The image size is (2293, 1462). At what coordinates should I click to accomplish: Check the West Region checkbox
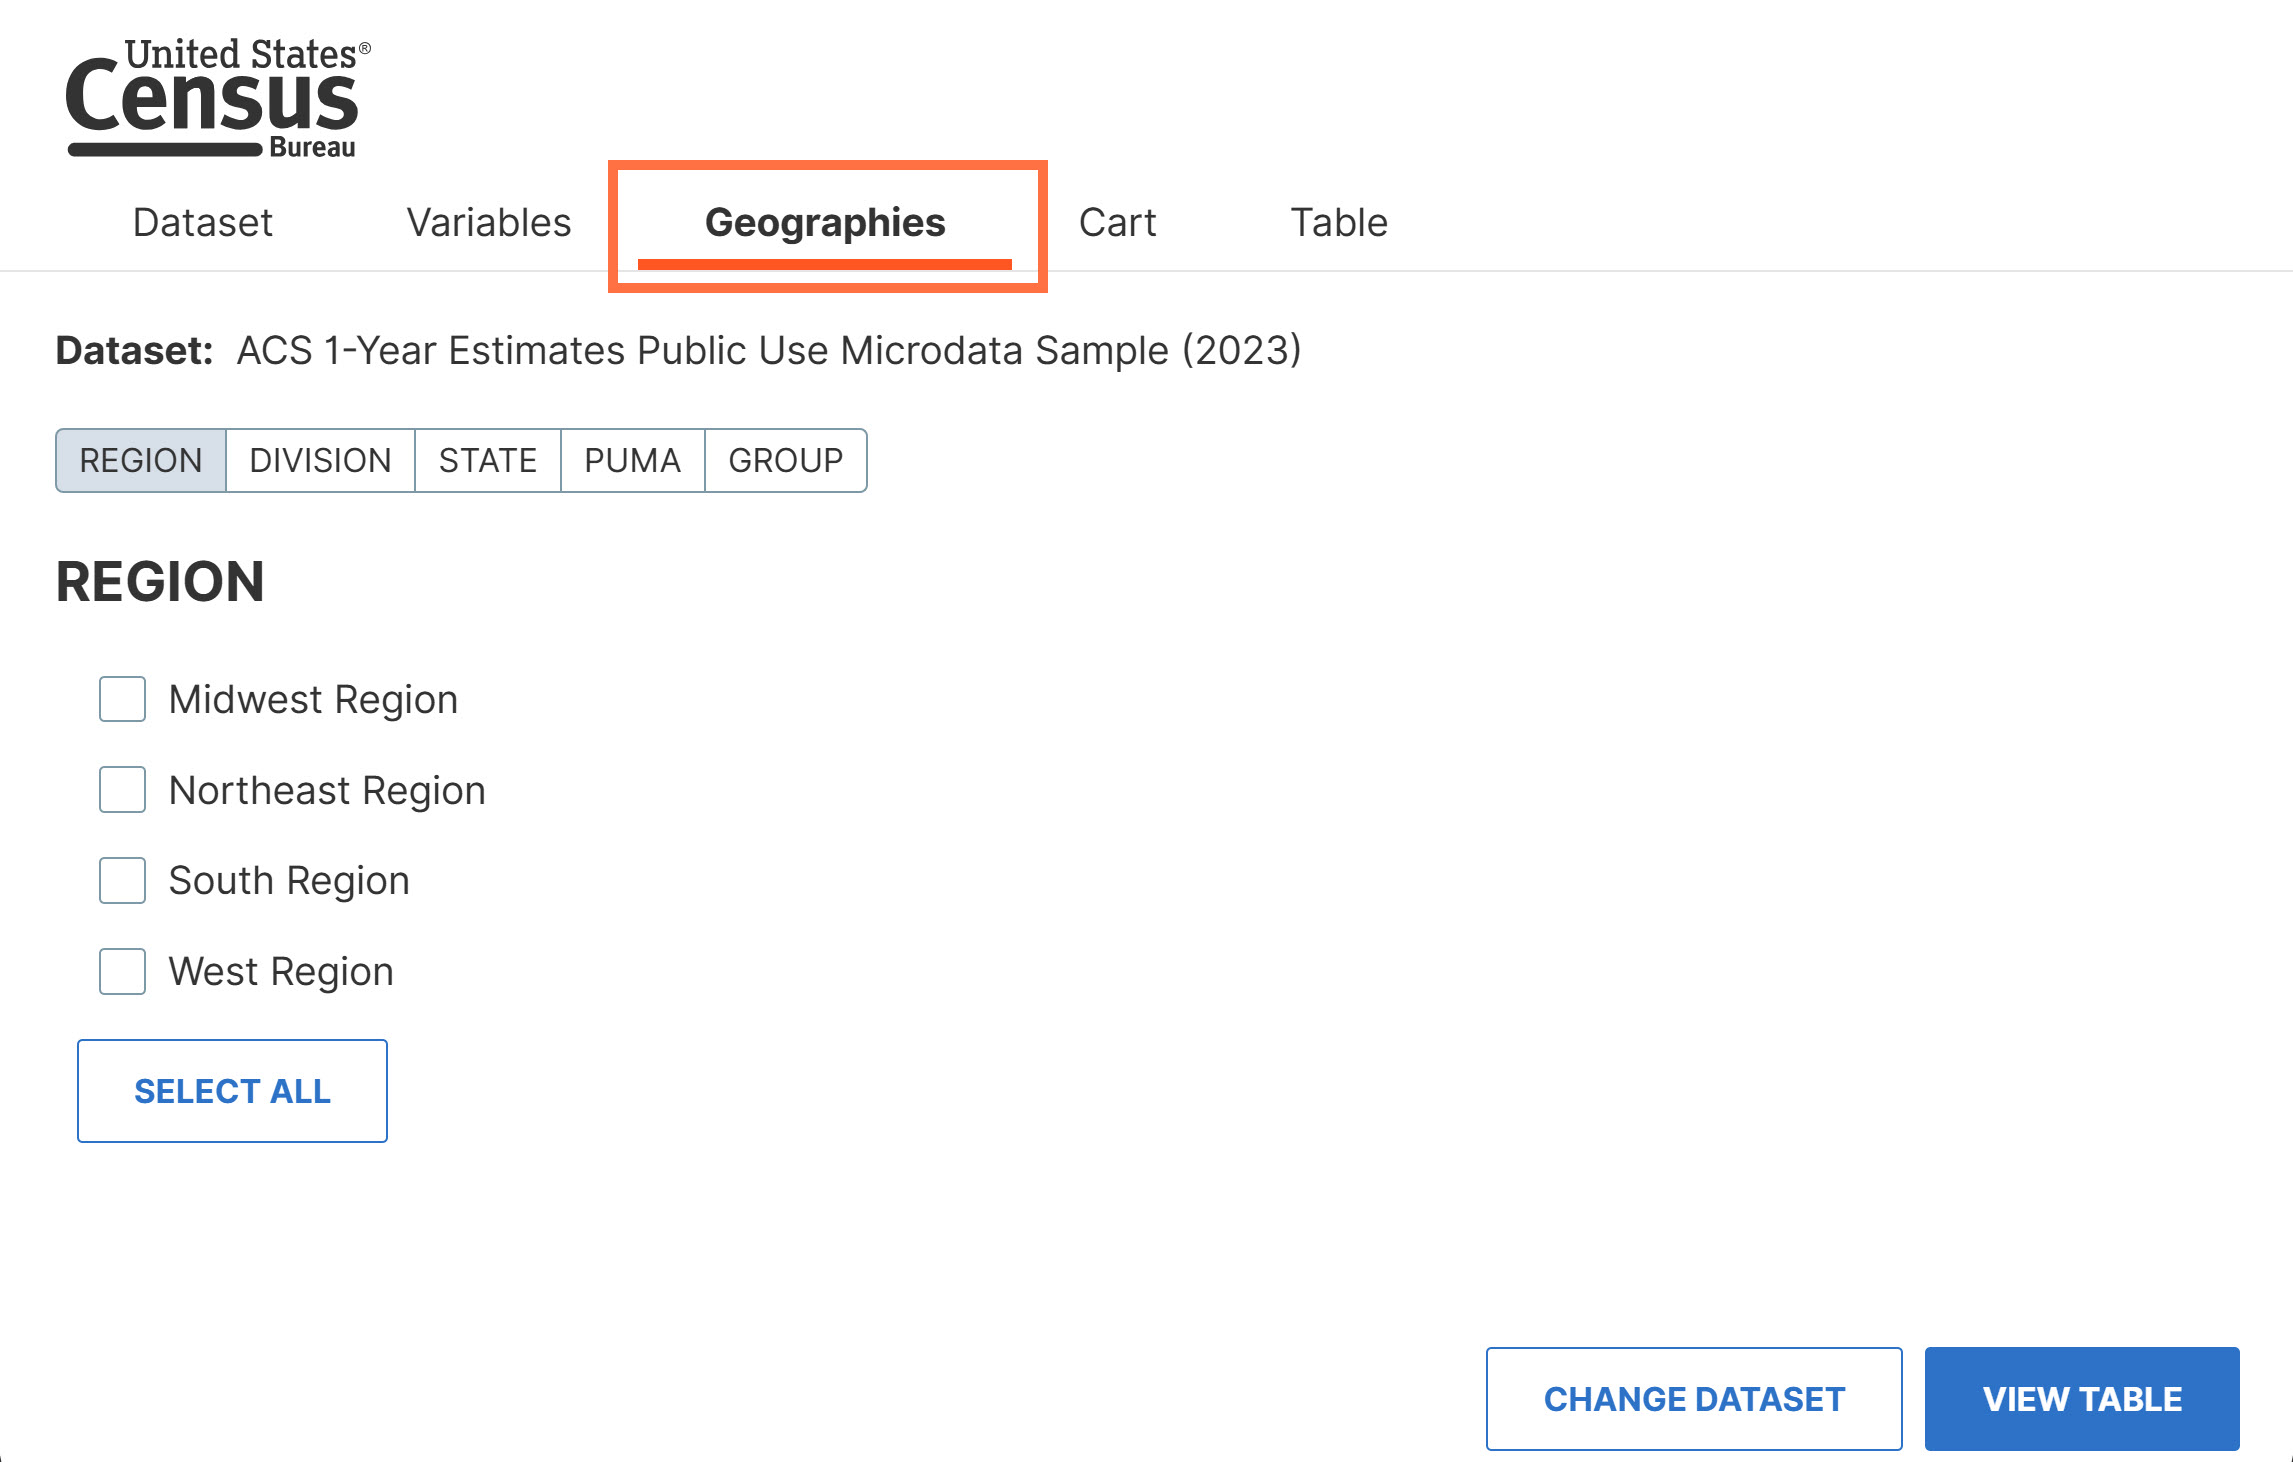(122, 971)
